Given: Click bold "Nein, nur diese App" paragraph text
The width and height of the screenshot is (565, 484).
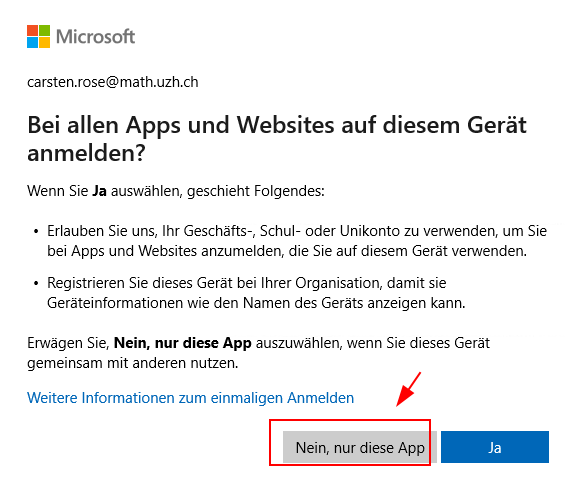Looking at the screenshot, I should pyautogui.click(x=183, y=343).
